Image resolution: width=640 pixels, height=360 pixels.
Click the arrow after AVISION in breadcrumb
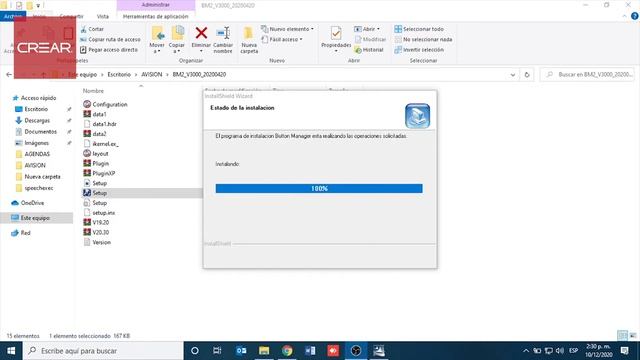pos(167,75)
